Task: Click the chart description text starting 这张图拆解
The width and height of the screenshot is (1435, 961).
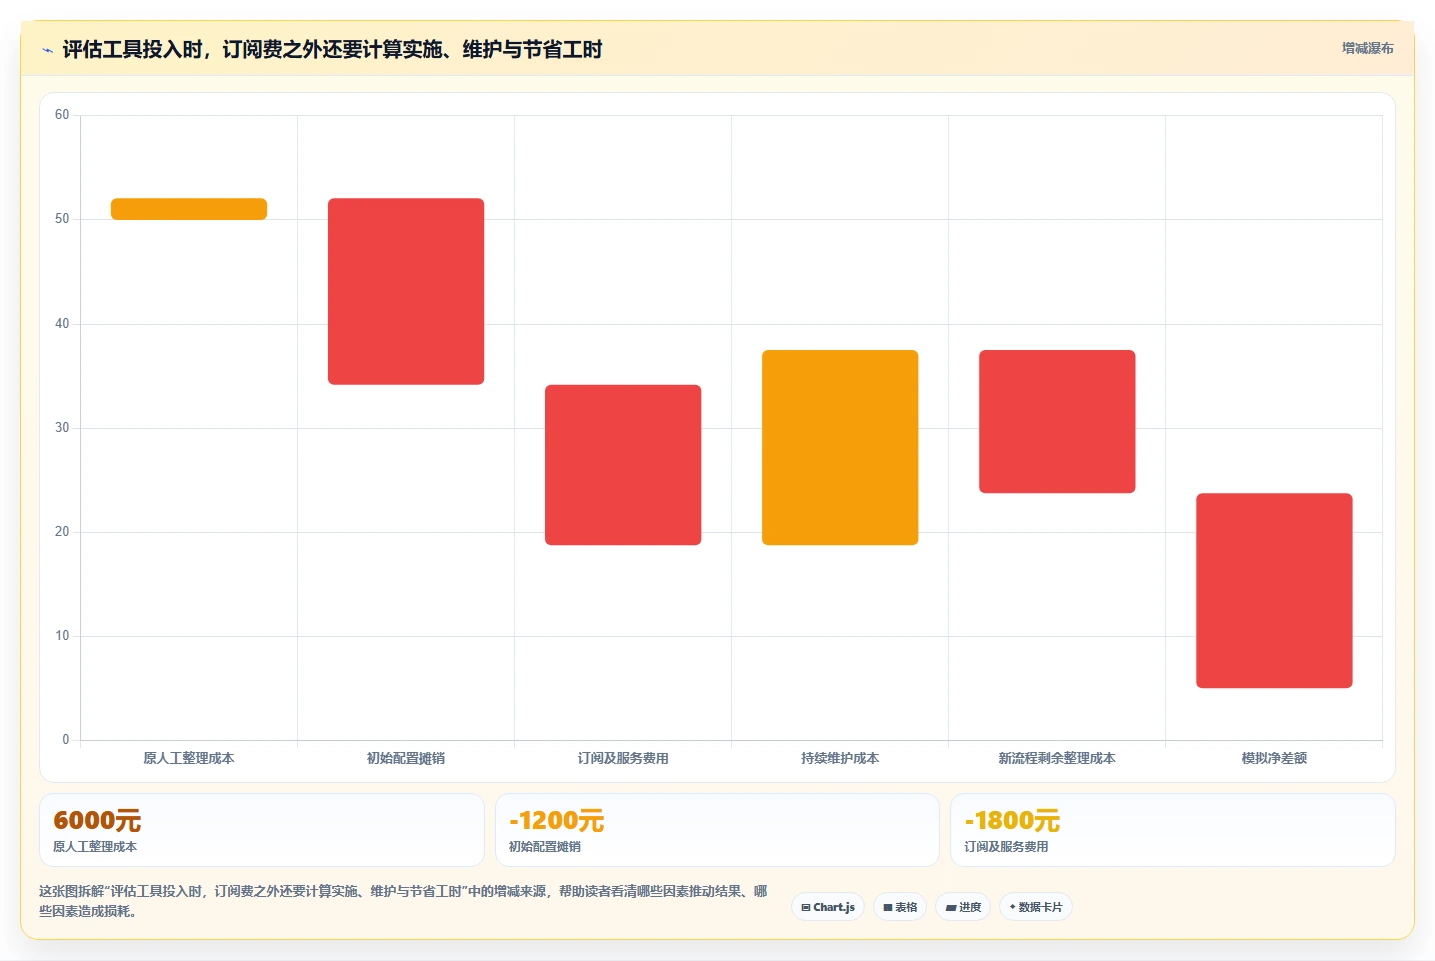Action: click(x=403, y=901)
